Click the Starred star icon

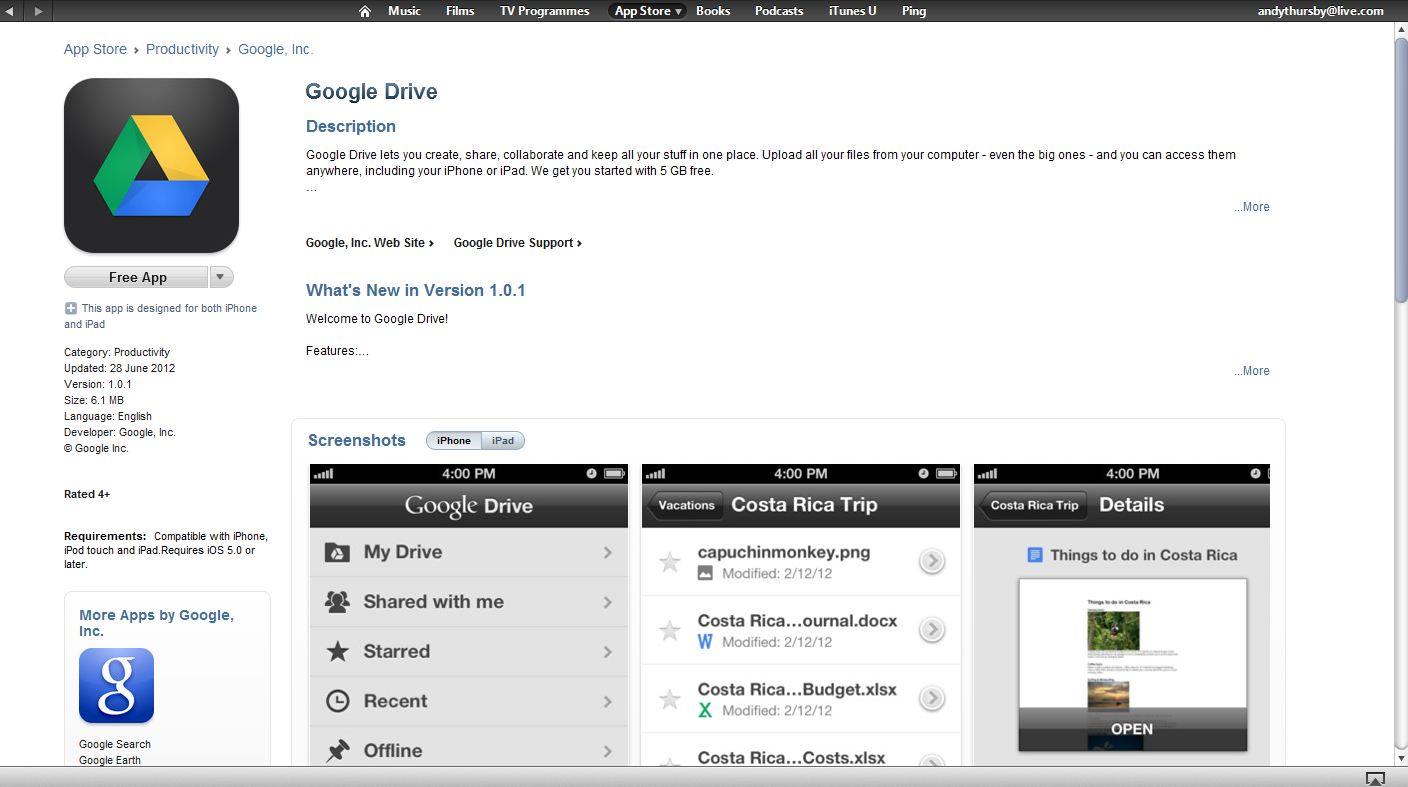click(338, 652)
